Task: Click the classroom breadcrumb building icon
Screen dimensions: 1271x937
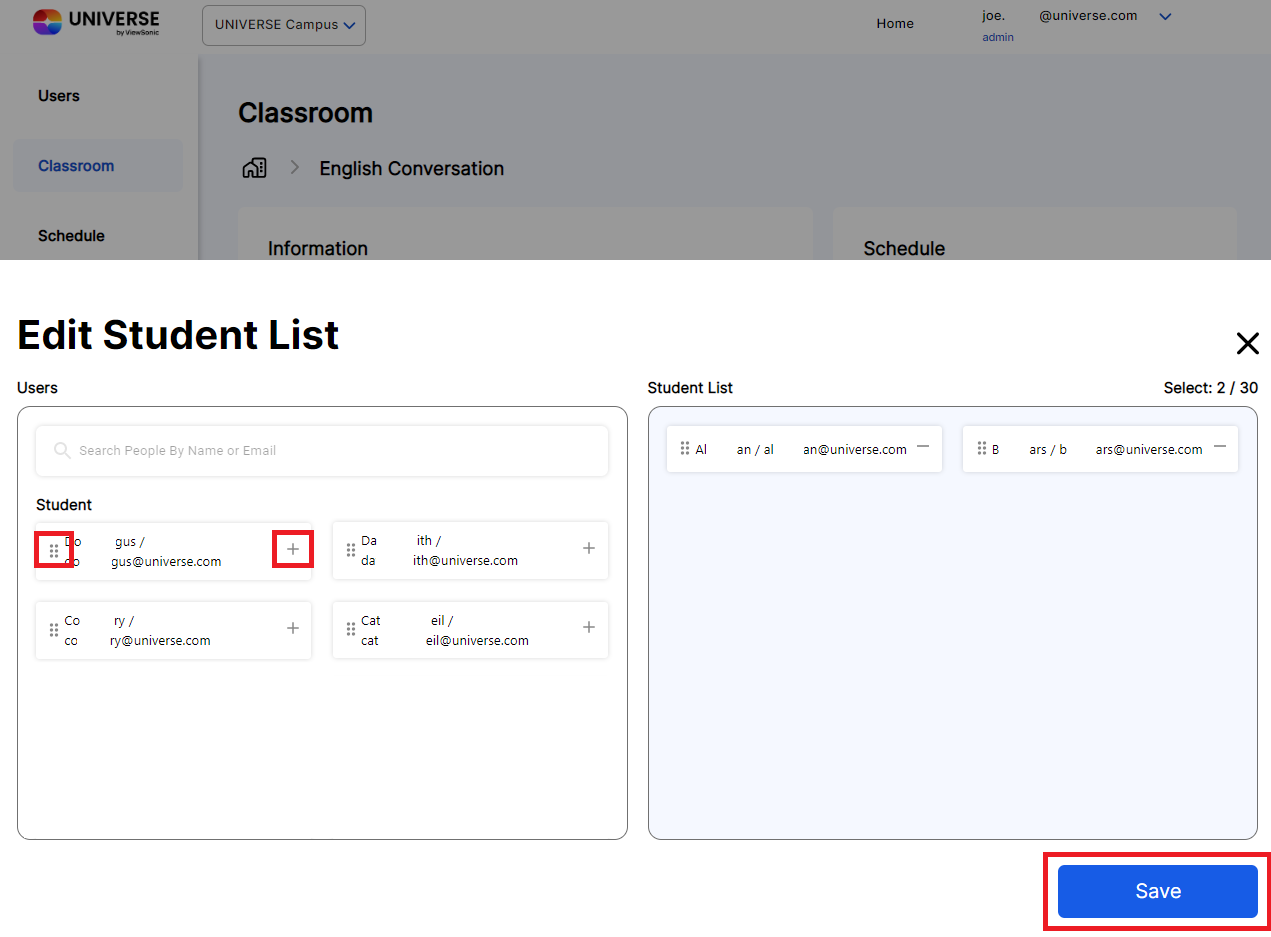Action: click(x=255, y=168)
